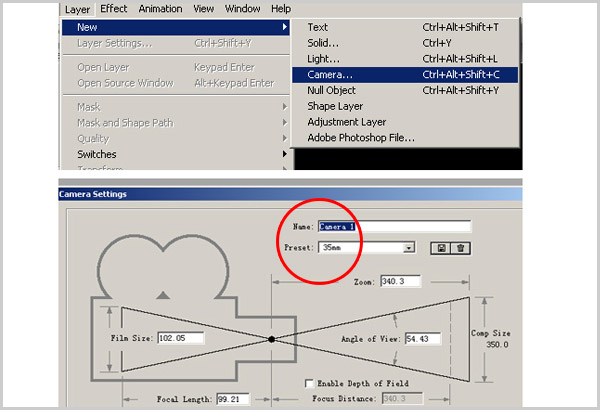Choose Adjustment Layer from the submenu

click(x=405, y=122)
